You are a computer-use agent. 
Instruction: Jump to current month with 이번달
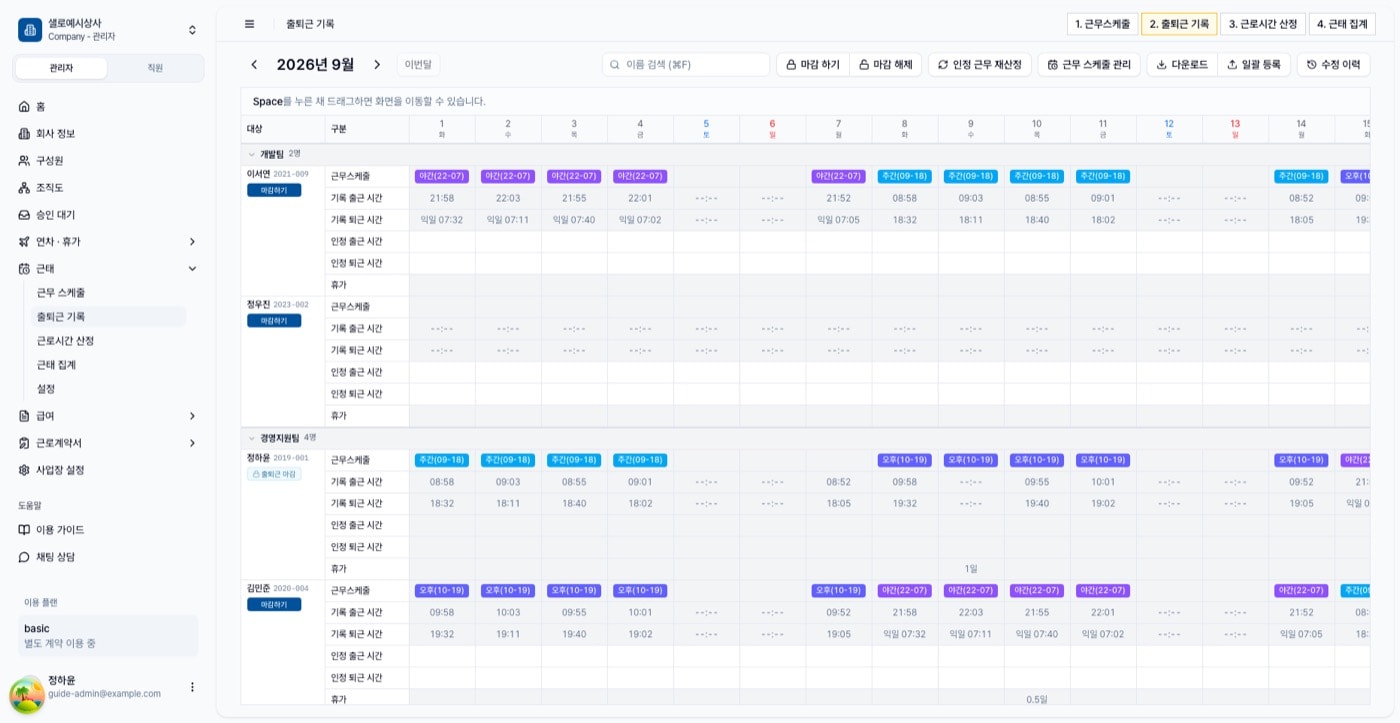point(418,64)
